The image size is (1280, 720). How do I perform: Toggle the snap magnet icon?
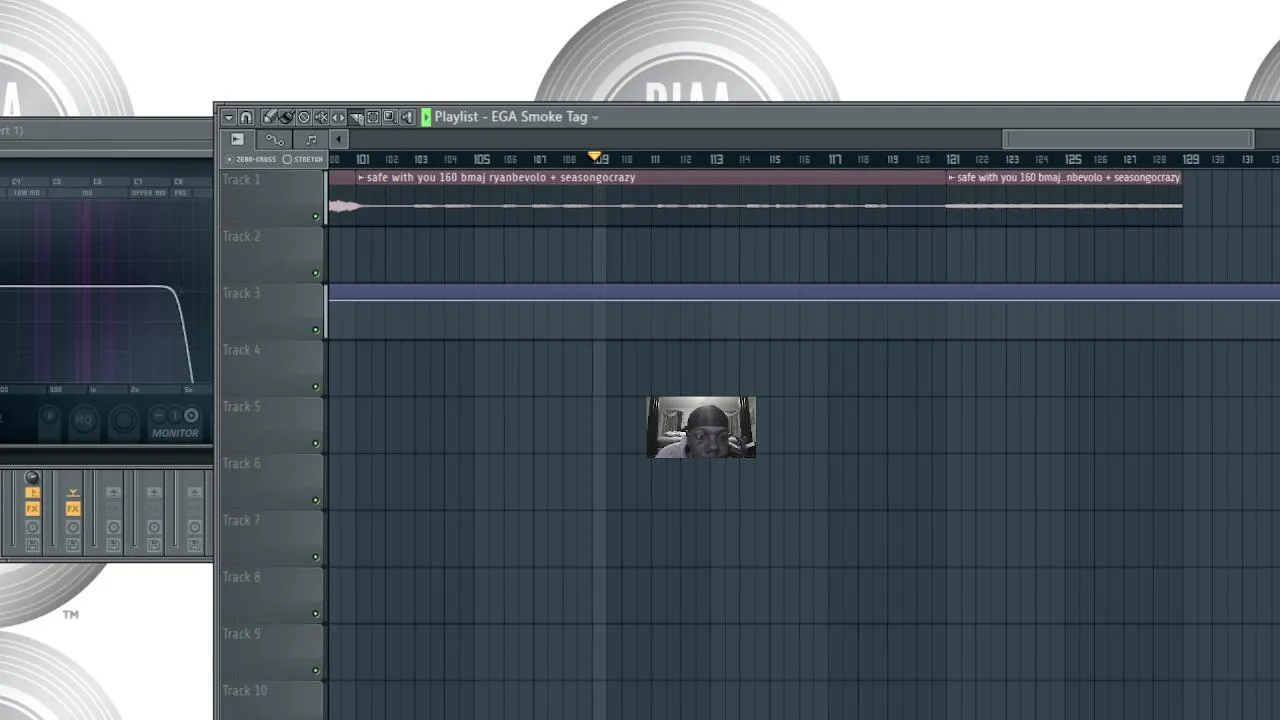coord(246,117)
